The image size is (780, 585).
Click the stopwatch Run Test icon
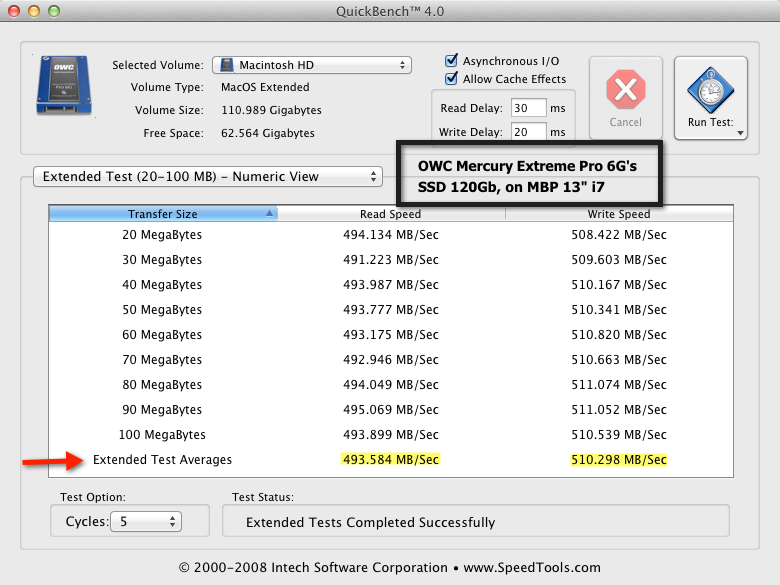(x=710, y=90)
